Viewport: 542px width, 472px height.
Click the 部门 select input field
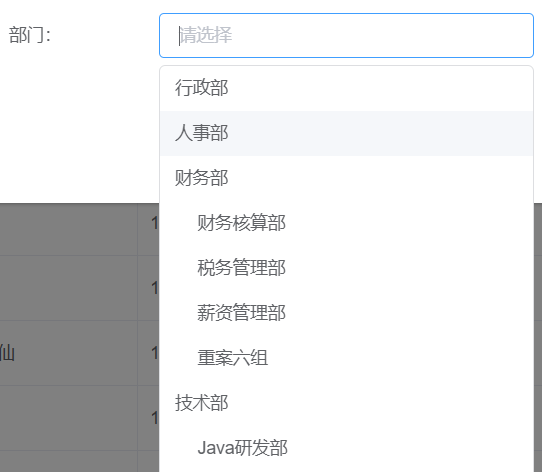[x=346, y=35]
